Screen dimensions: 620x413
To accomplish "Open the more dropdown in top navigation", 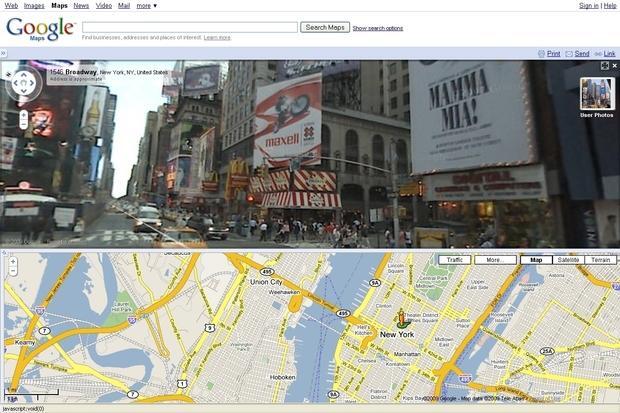I will pyautogui.click(x=147, y=6).
